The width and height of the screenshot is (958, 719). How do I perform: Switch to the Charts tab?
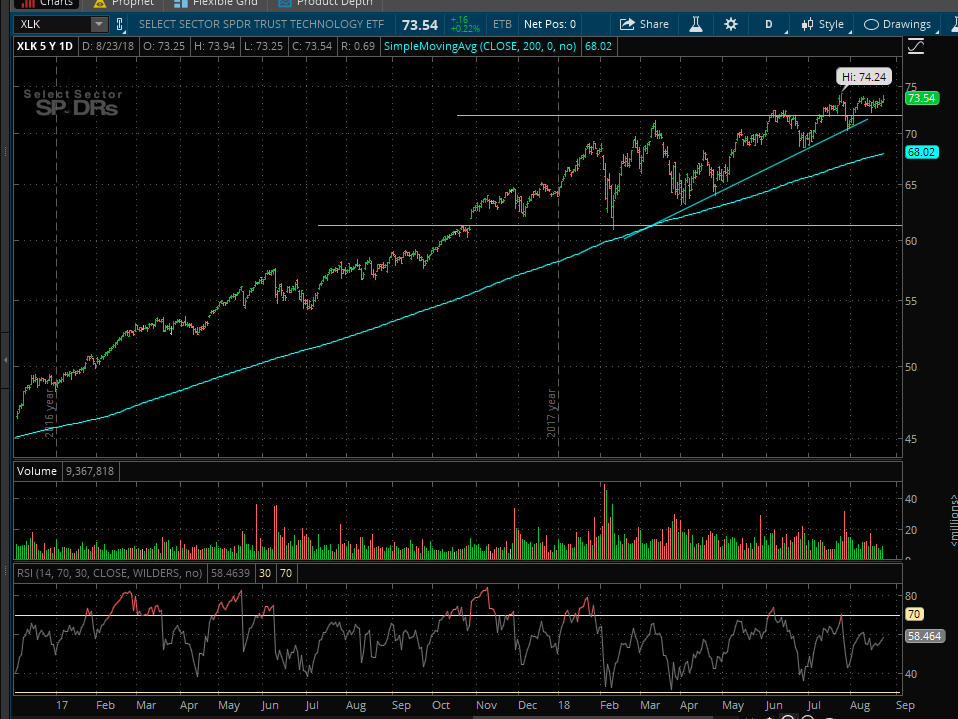pyautogui.click(x=46, y=4)
